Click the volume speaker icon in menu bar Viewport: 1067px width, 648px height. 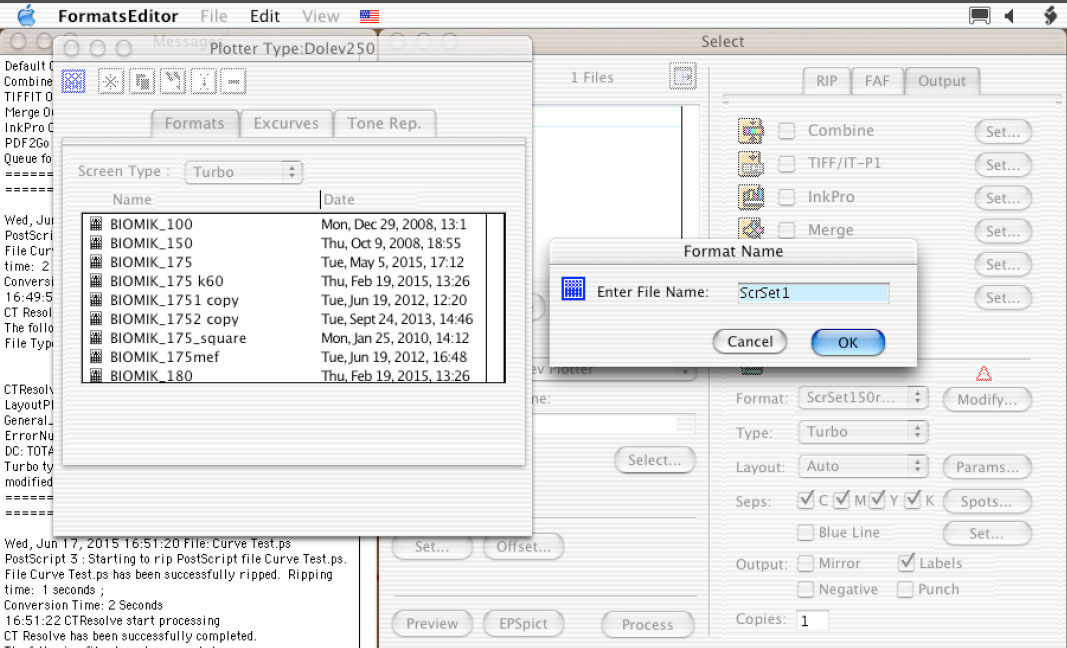1010,16
